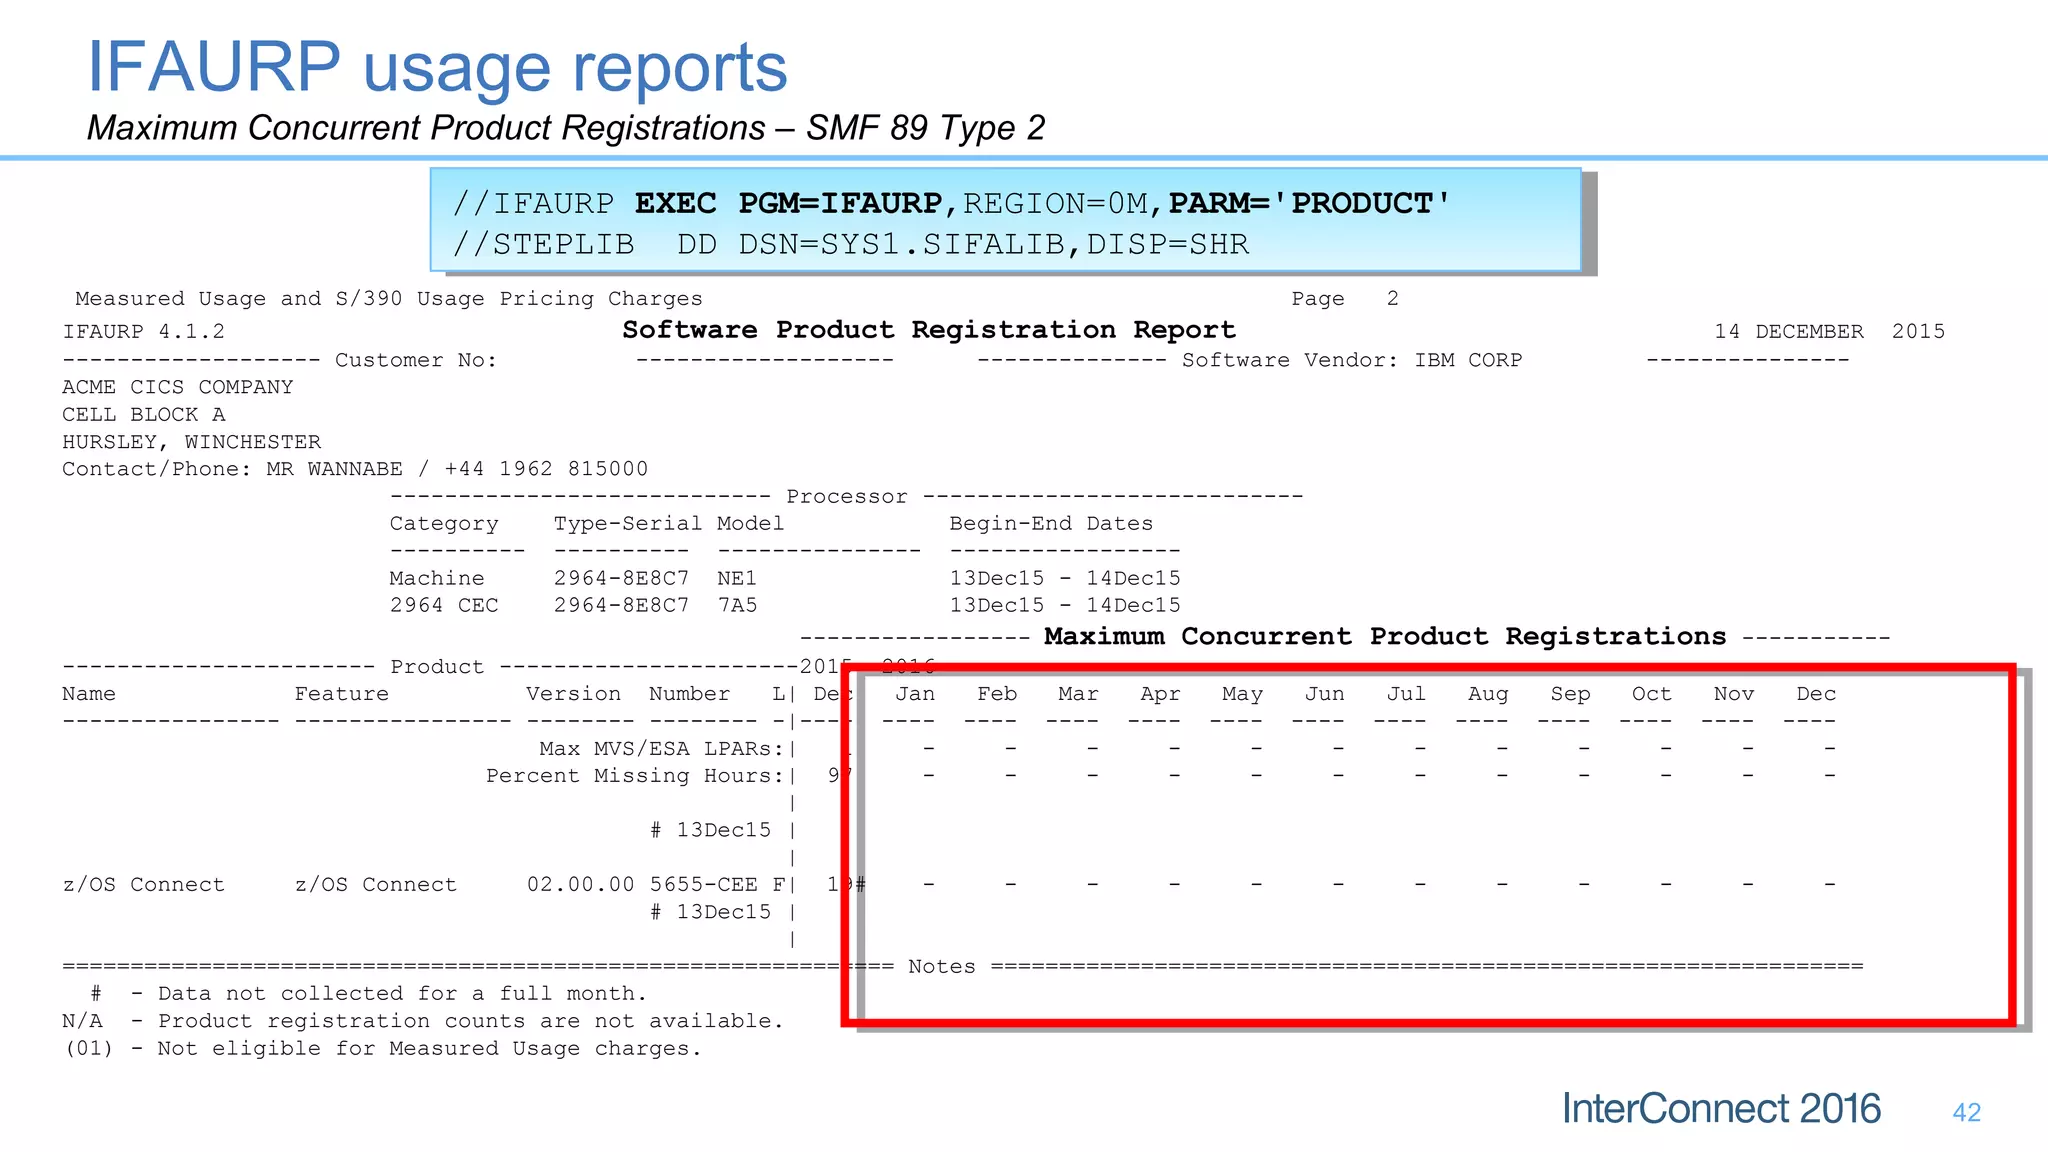
Task: Click the 'Type-Serial' column header
Action: 628,523
